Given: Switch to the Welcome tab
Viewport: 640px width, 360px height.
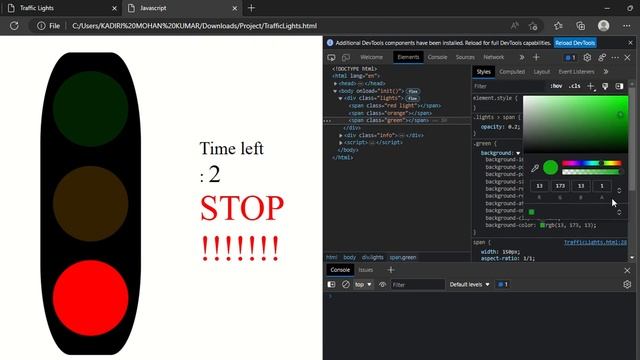Looking at the screenshot, I should (371, 57).
